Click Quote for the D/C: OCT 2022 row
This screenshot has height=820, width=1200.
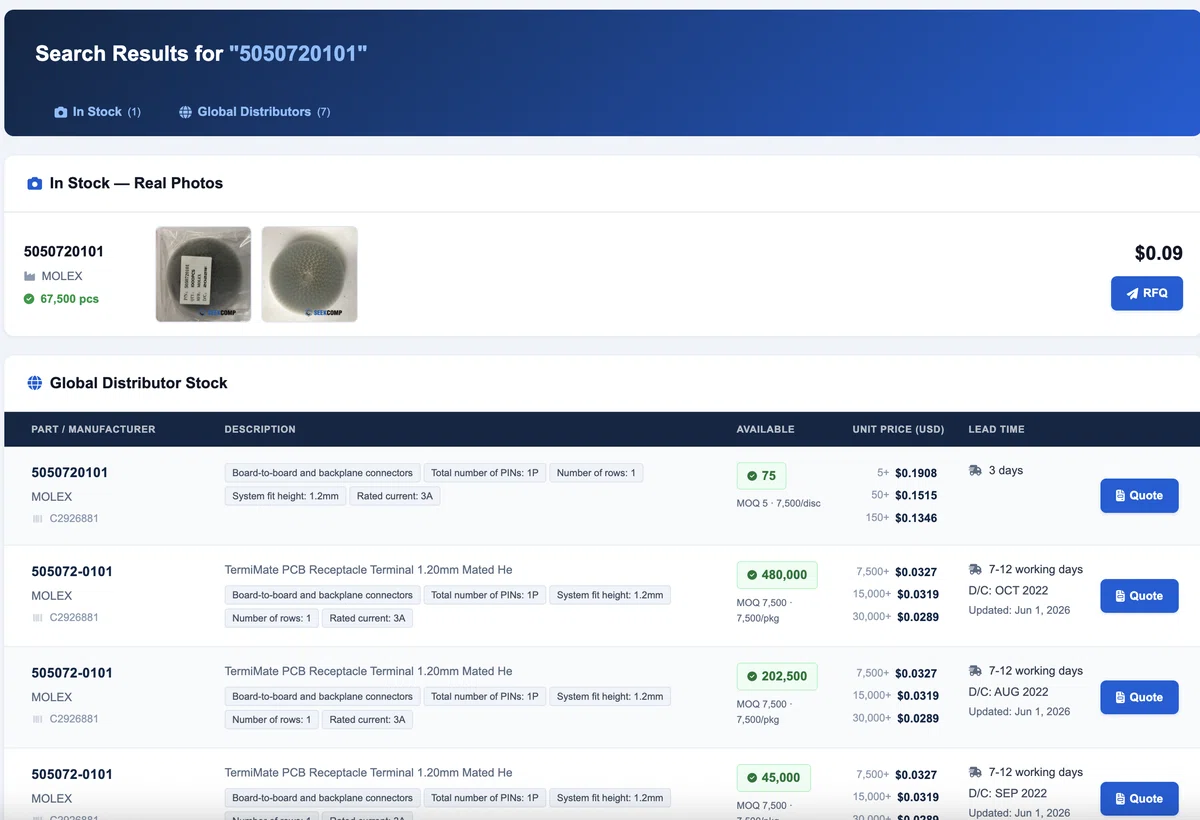tap(1139, 595)
